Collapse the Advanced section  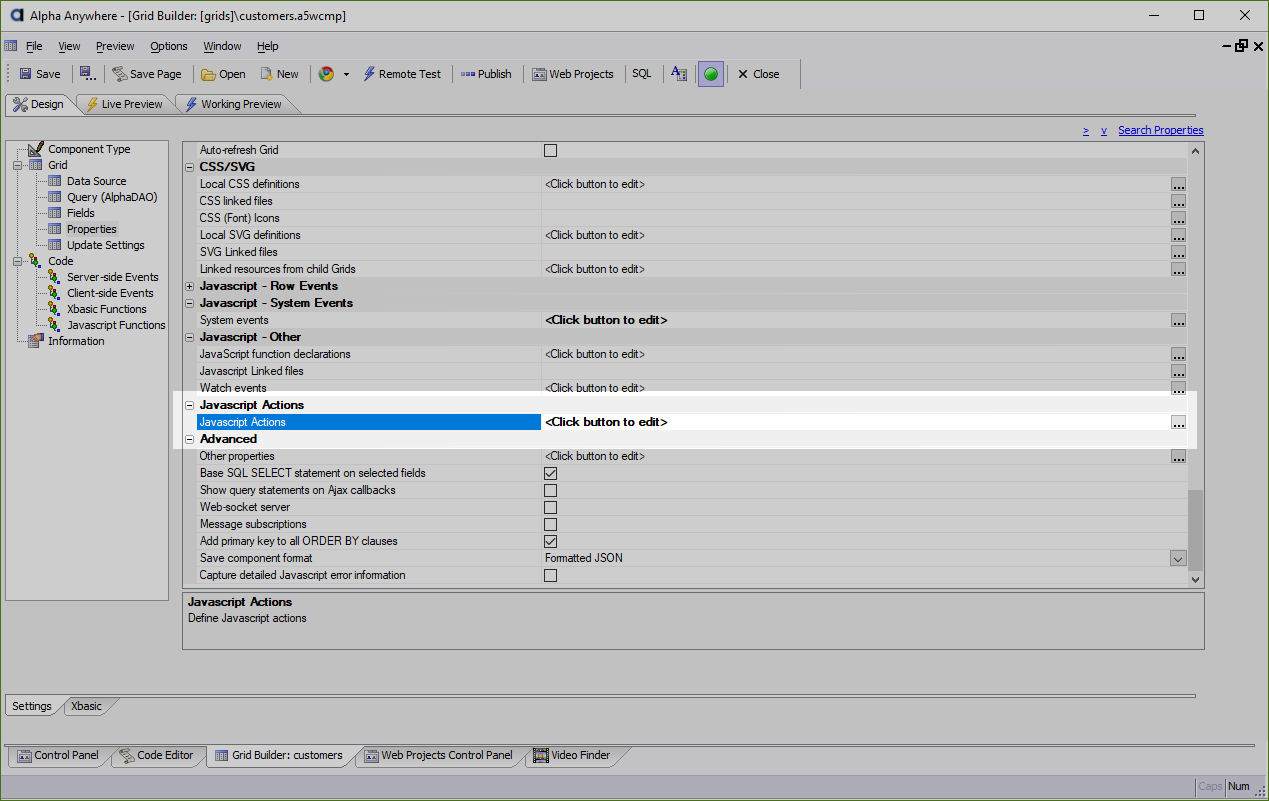190,439
